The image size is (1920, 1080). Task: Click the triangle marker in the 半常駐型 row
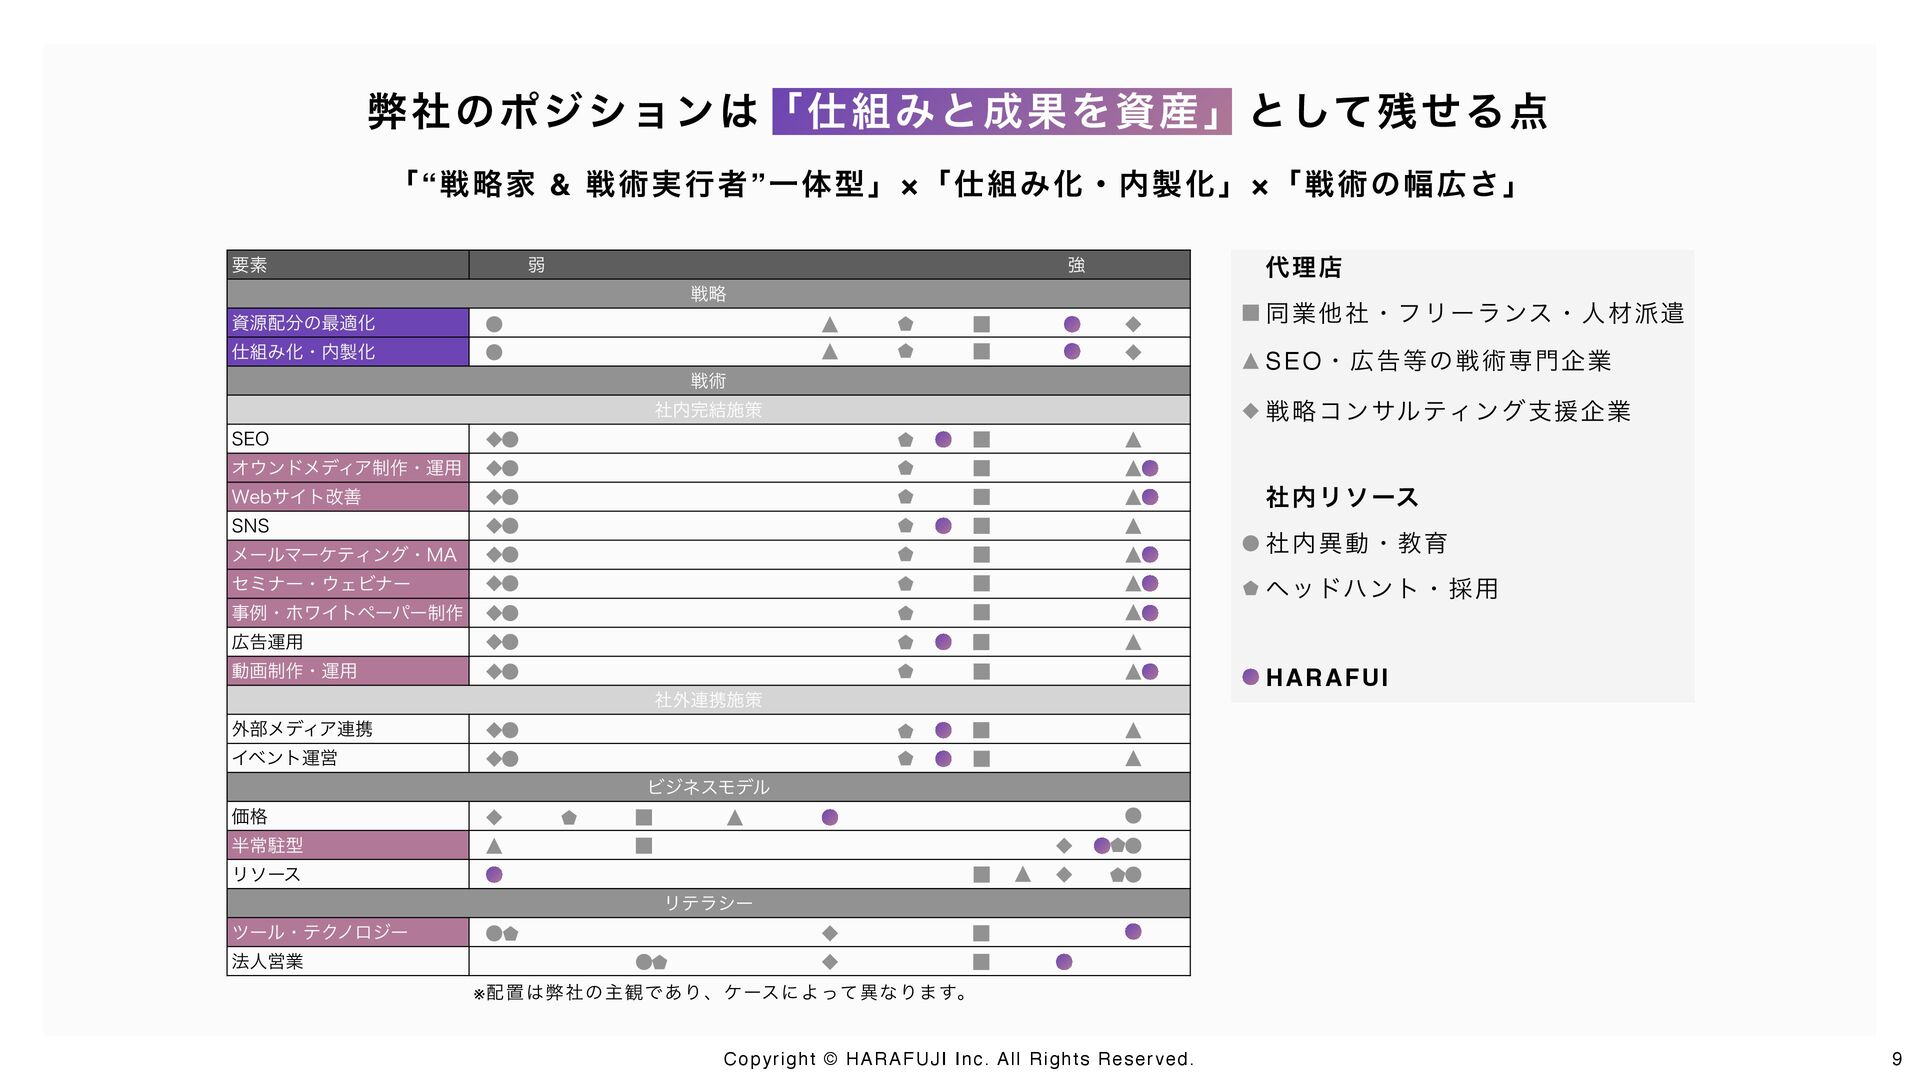(x=494, y=846)
